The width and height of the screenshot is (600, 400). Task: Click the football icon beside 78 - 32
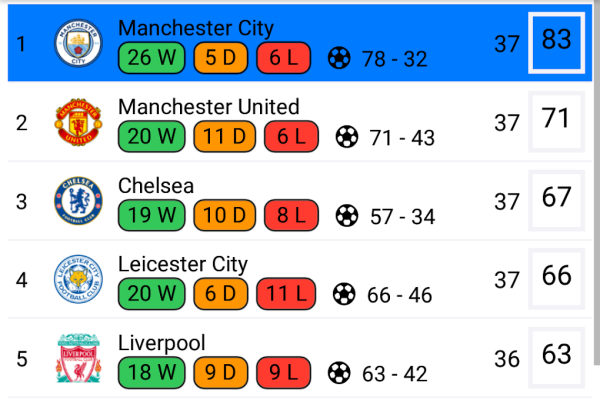340,58
